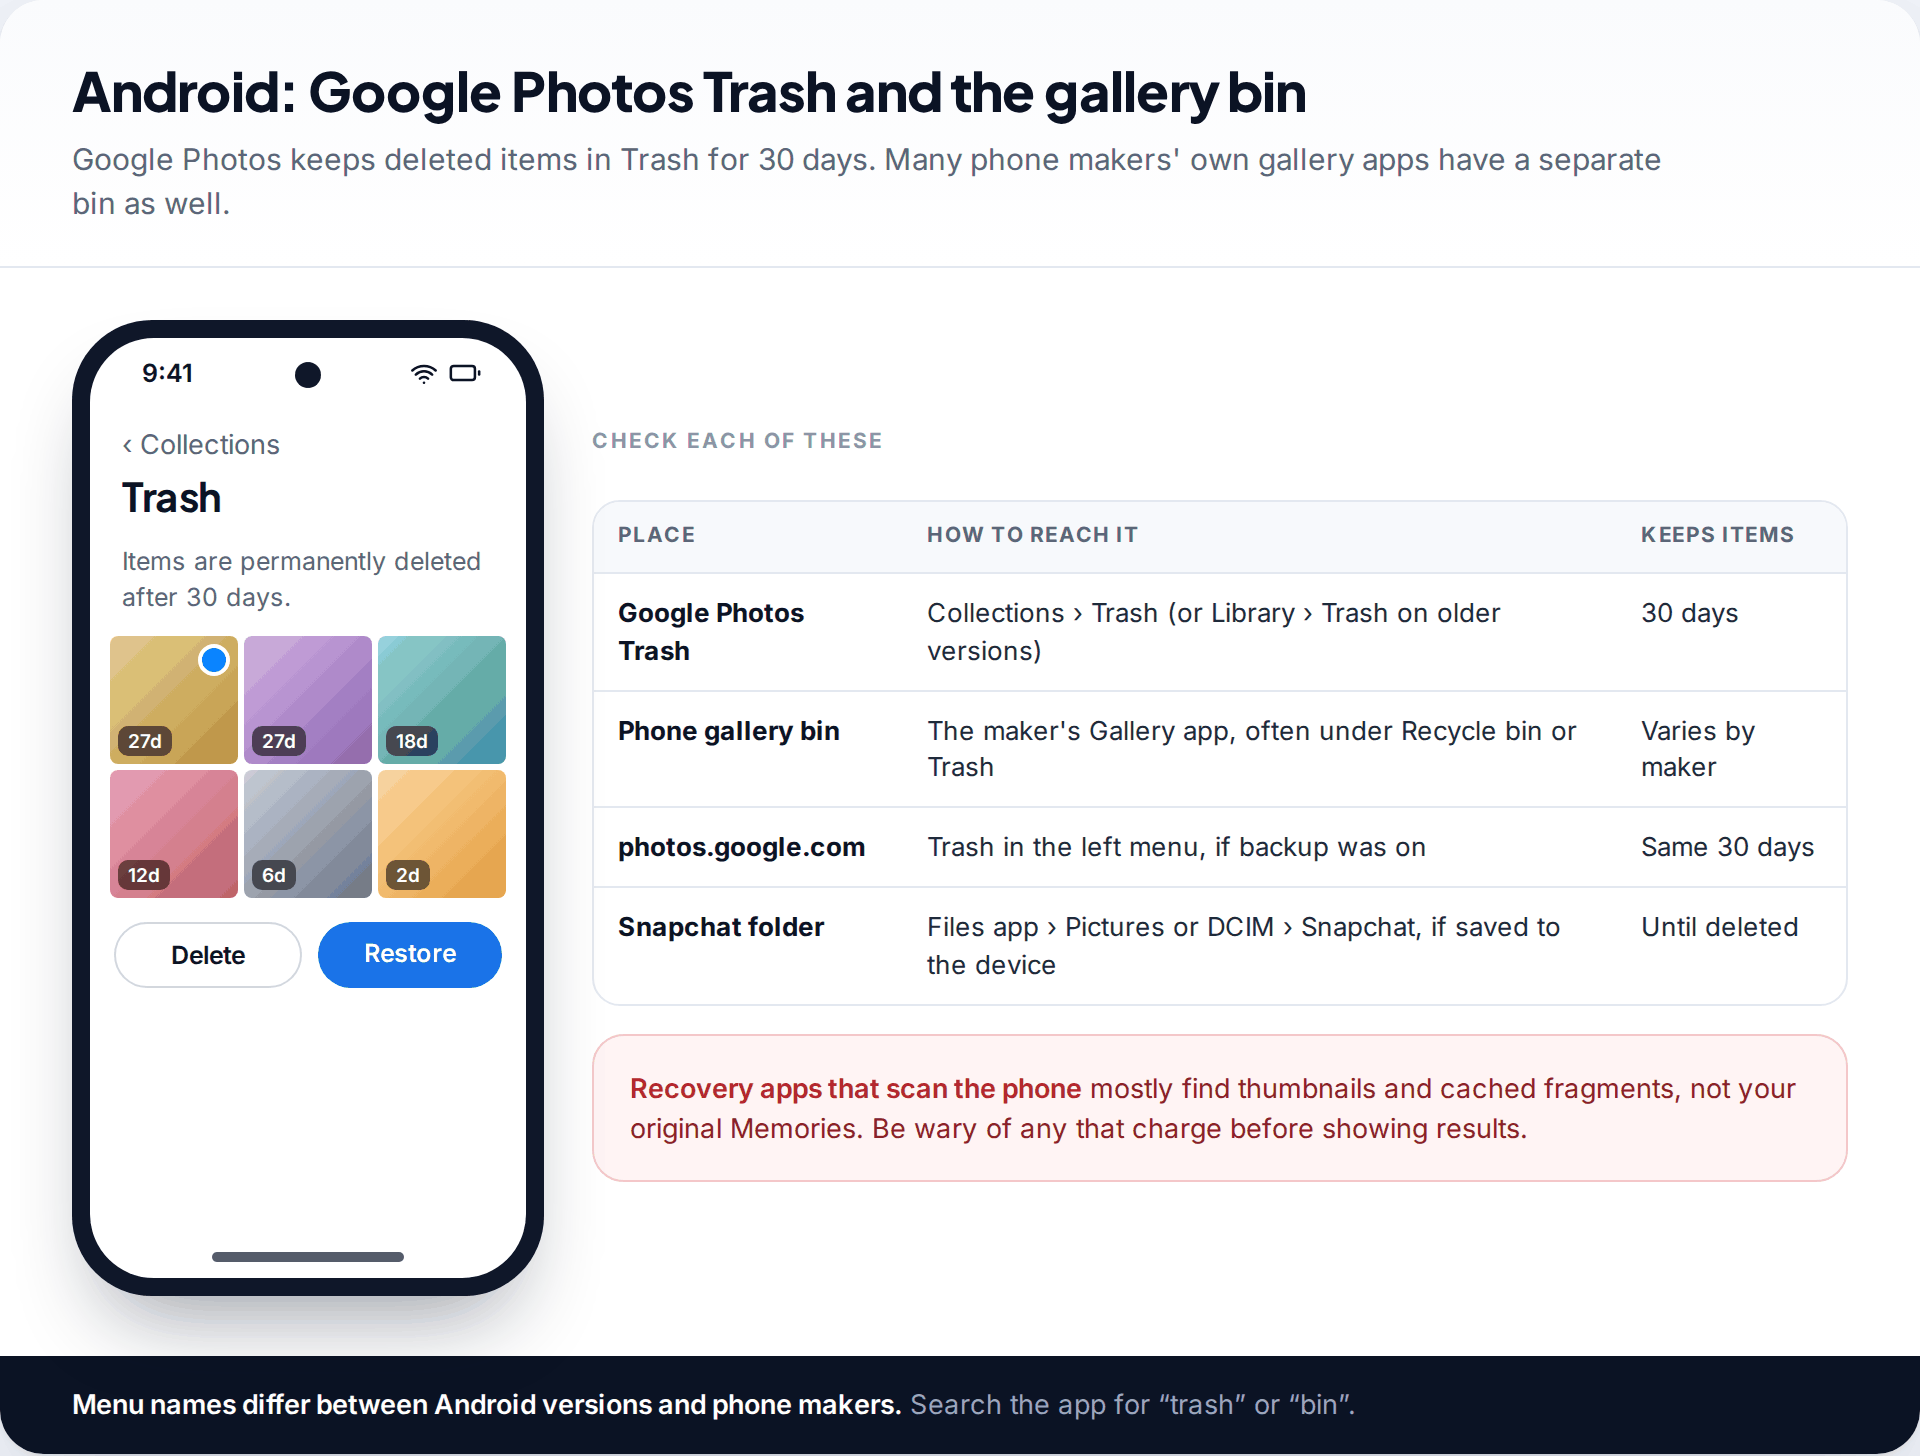Click the subtitle about 30 days Trash
Image resolution: width=1920 pixels, height=1456 pixels.
point(866,181)
